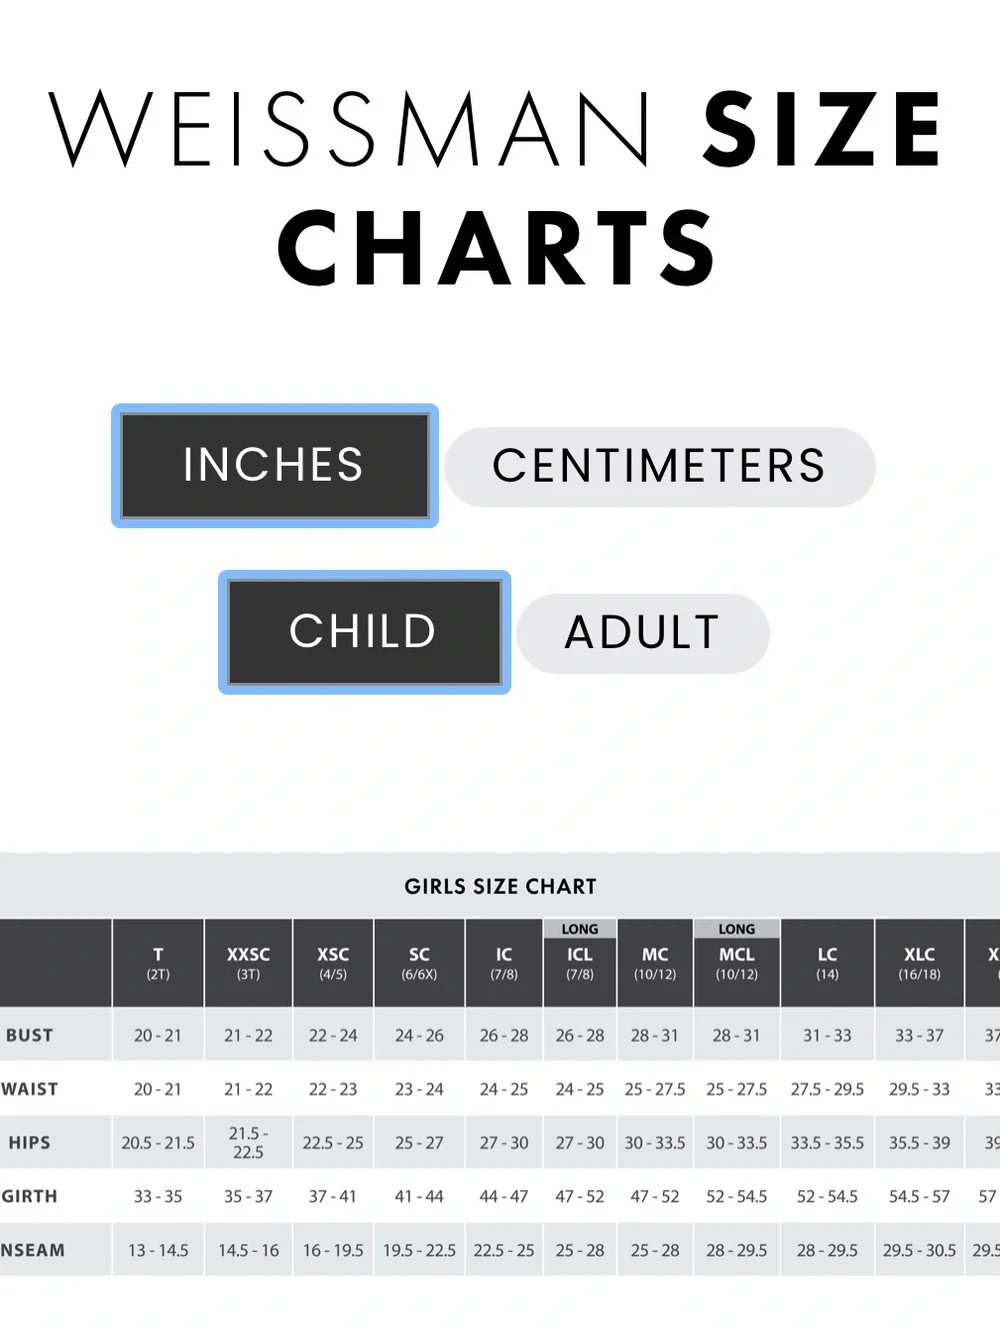Select the XXSC (3T) column header
The height and width of the screenshot is (1333, 1000).
[x=248, y=963]
